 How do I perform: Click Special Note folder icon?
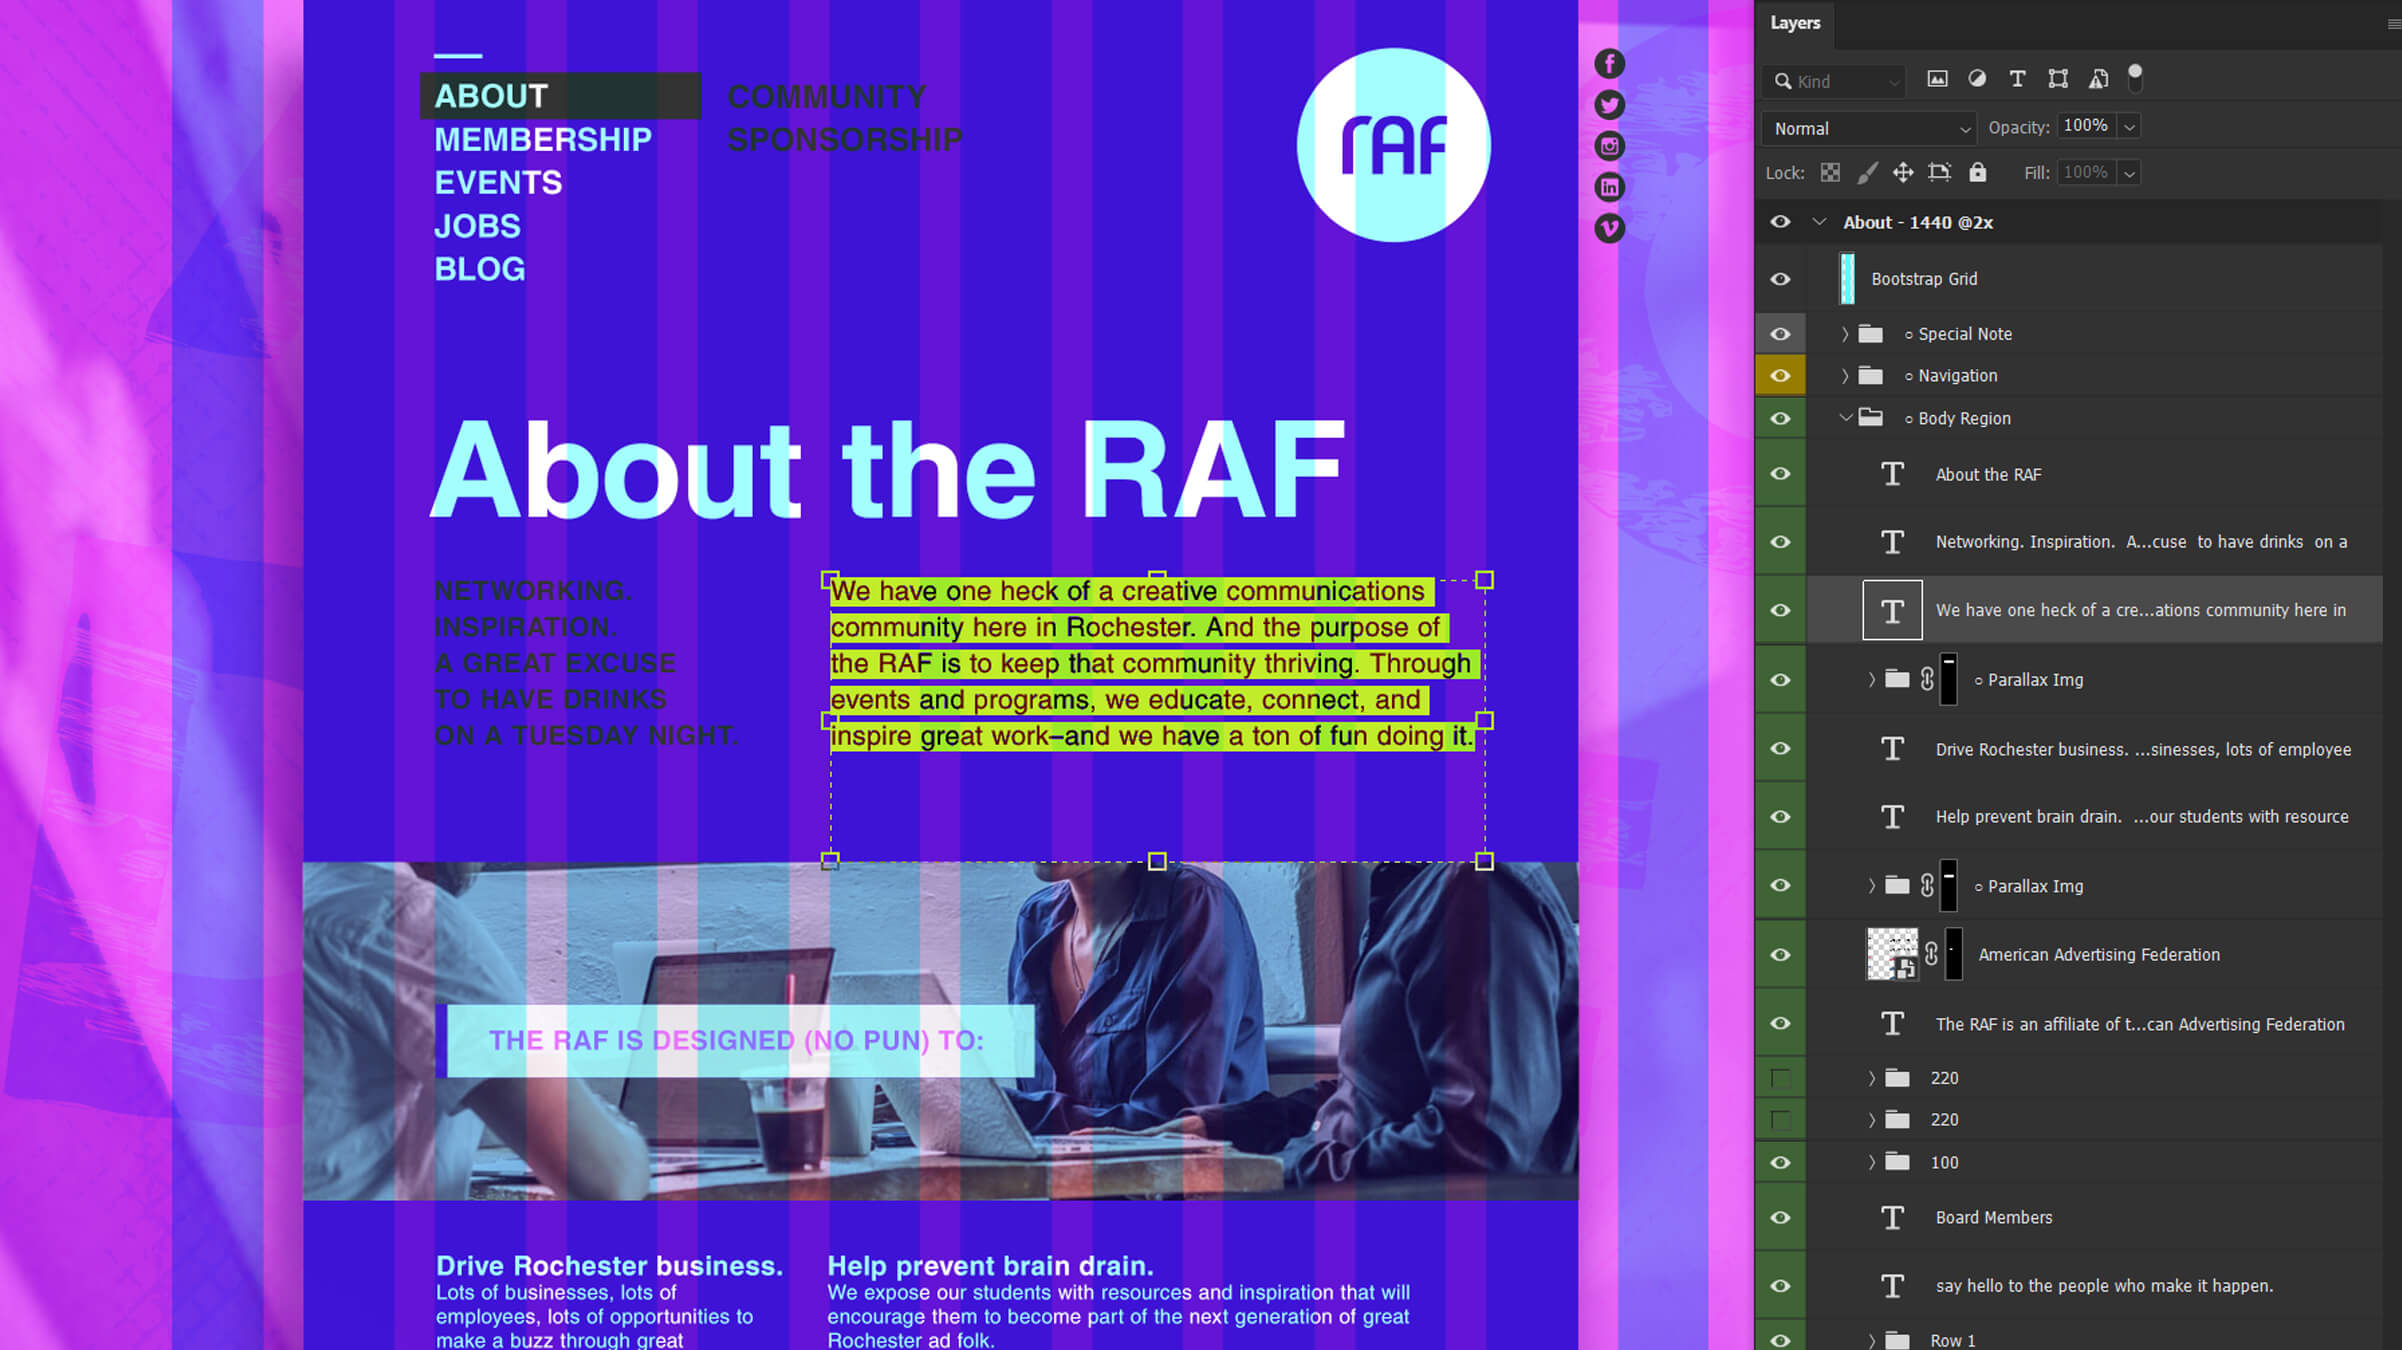(x=1870, y=334)
